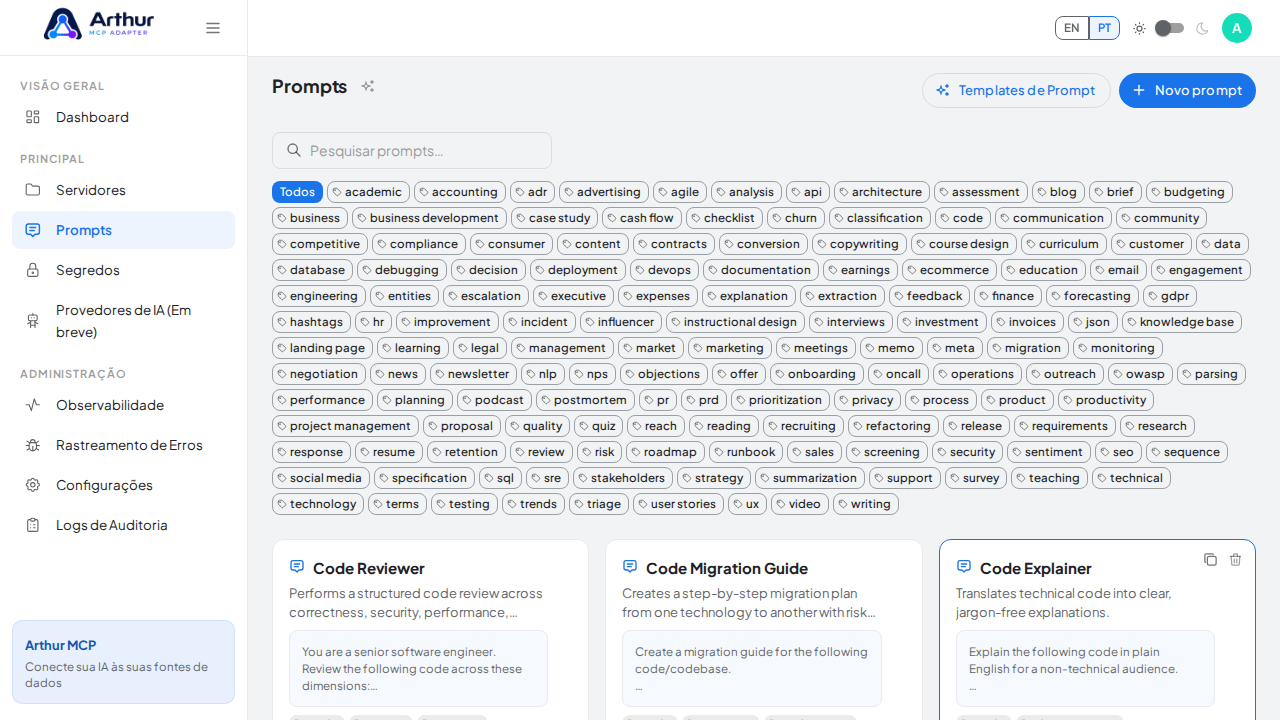Screen dimensions: 1280x720
Task: Click the Code Migration Guide card icon
Action: (630, 567)
